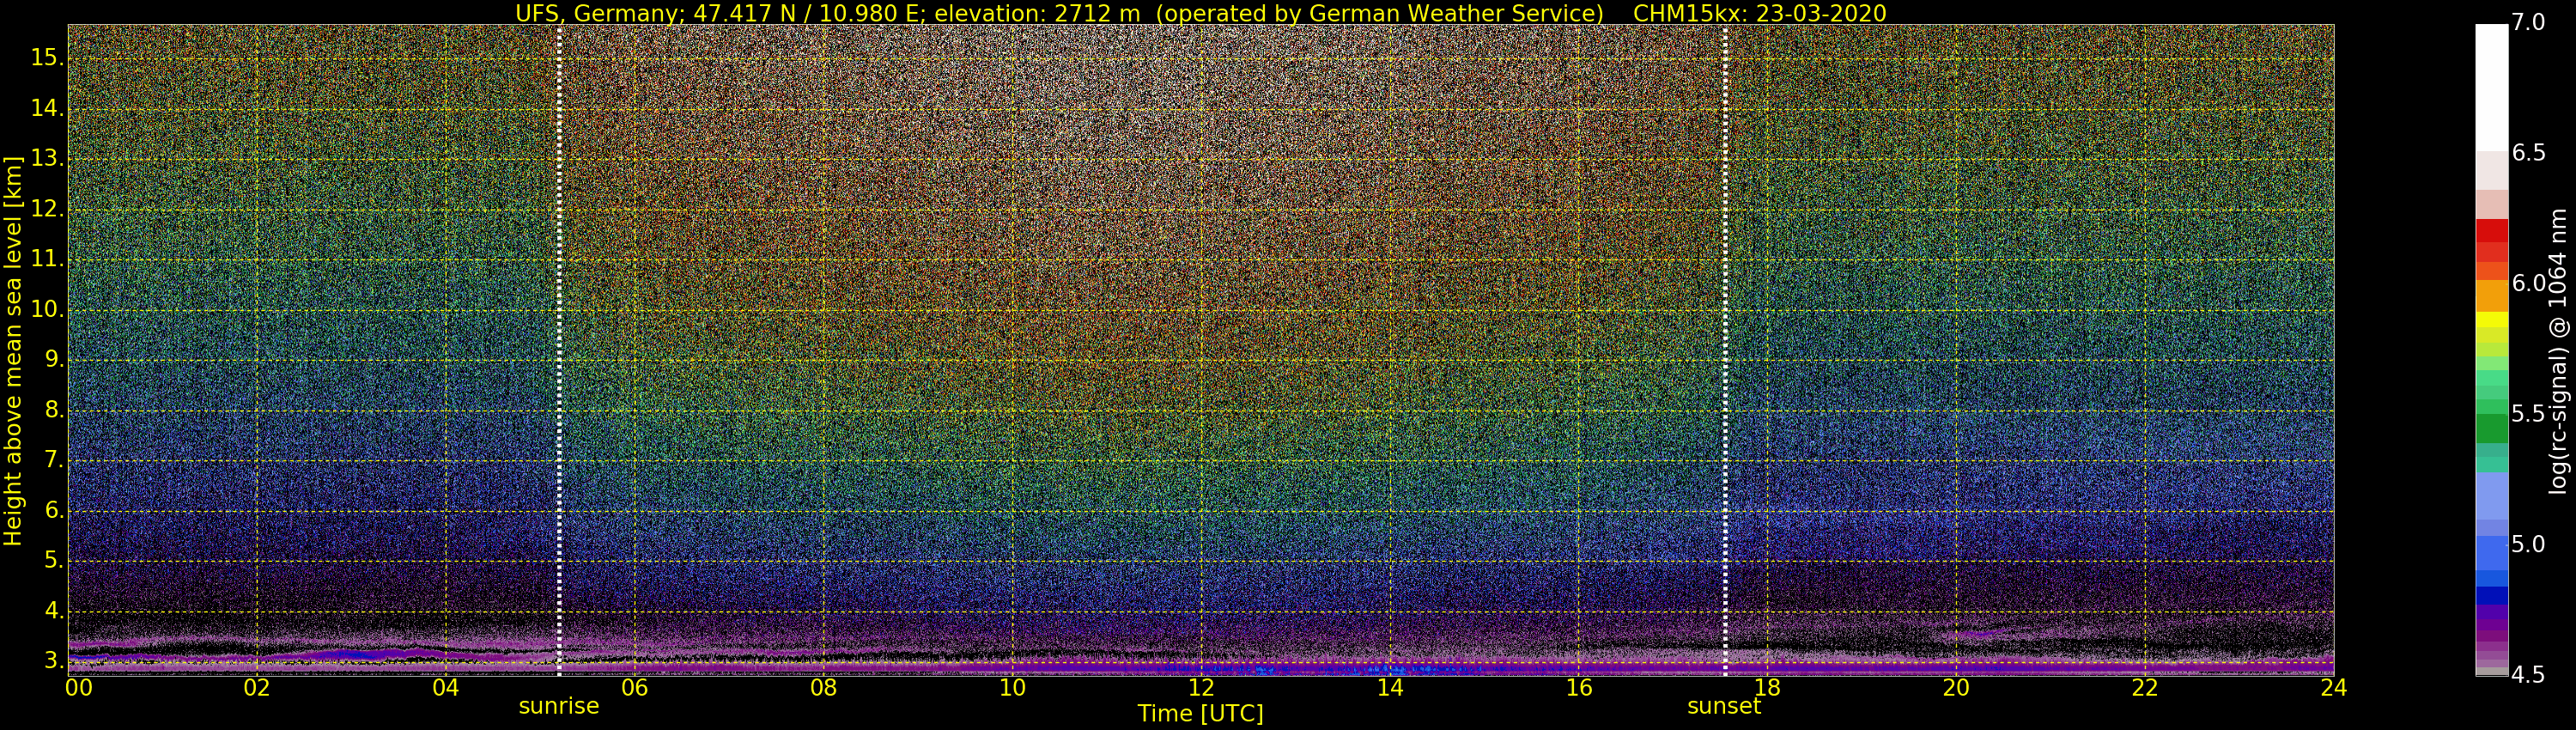Click the CHM15kx: 23-03-2020 date text
This screenshot has width=2576, height=730.
point(1759,13)
